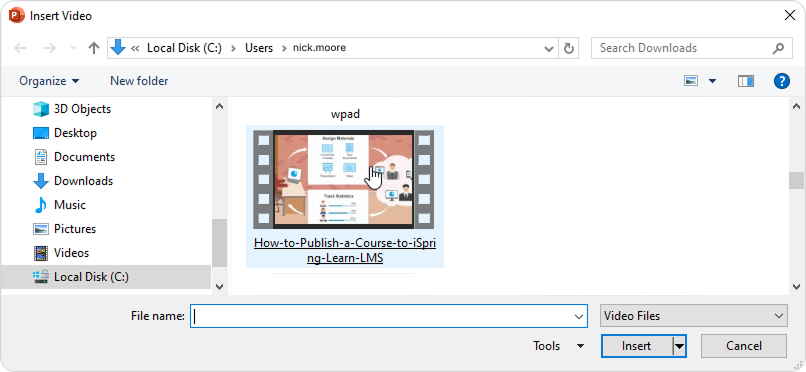This screenshot has width=806, height=372.
Task: Select Music in navigation pane
Action: [x=69, y=204]
